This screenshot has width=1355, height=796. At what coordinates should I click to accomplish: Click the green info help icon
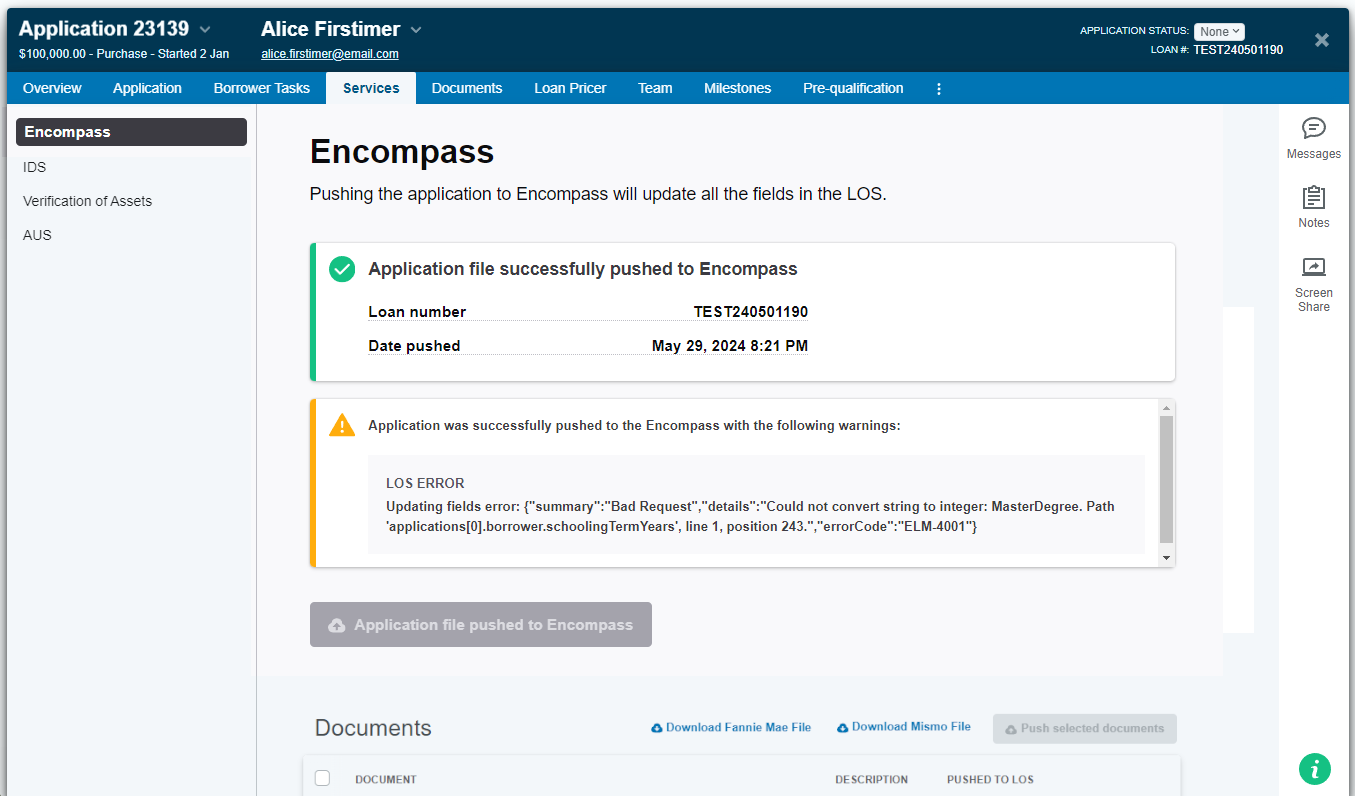click(x=1314, y=768)
